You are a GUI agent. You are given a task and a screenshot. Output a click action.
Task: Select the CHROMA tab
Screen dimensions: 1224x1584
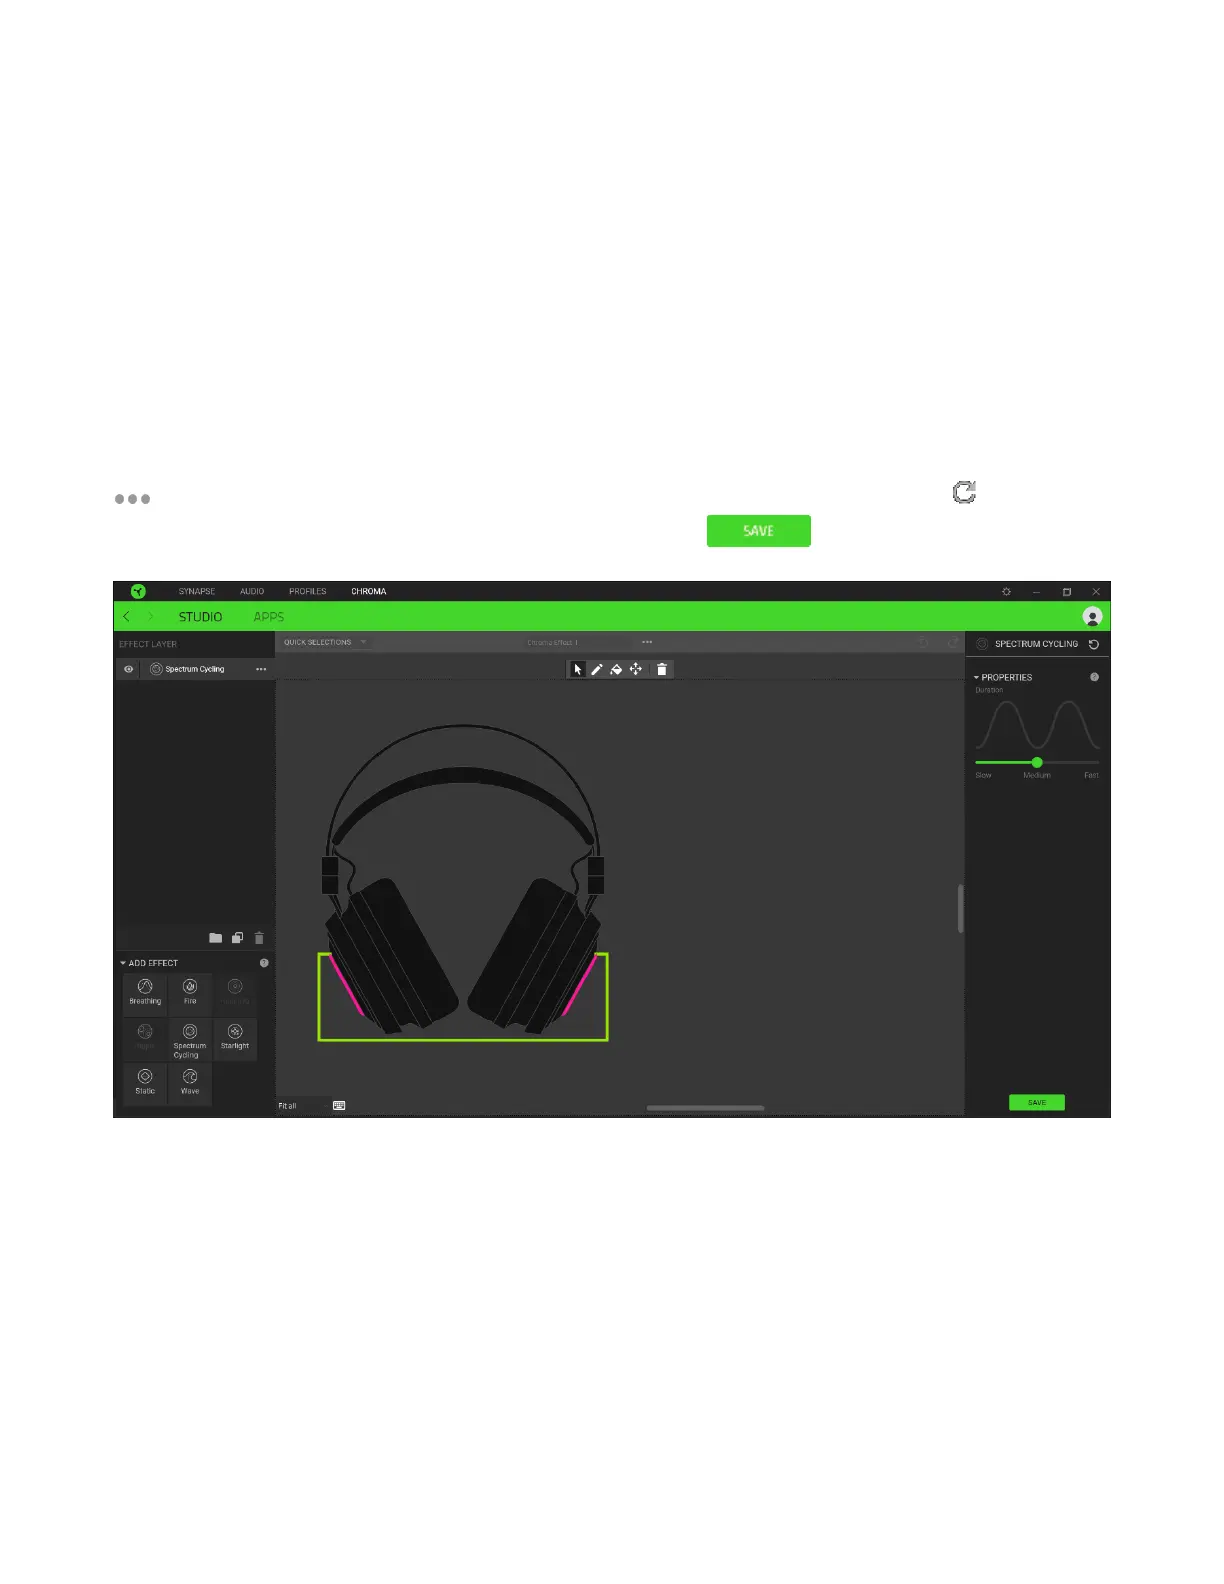368,591
